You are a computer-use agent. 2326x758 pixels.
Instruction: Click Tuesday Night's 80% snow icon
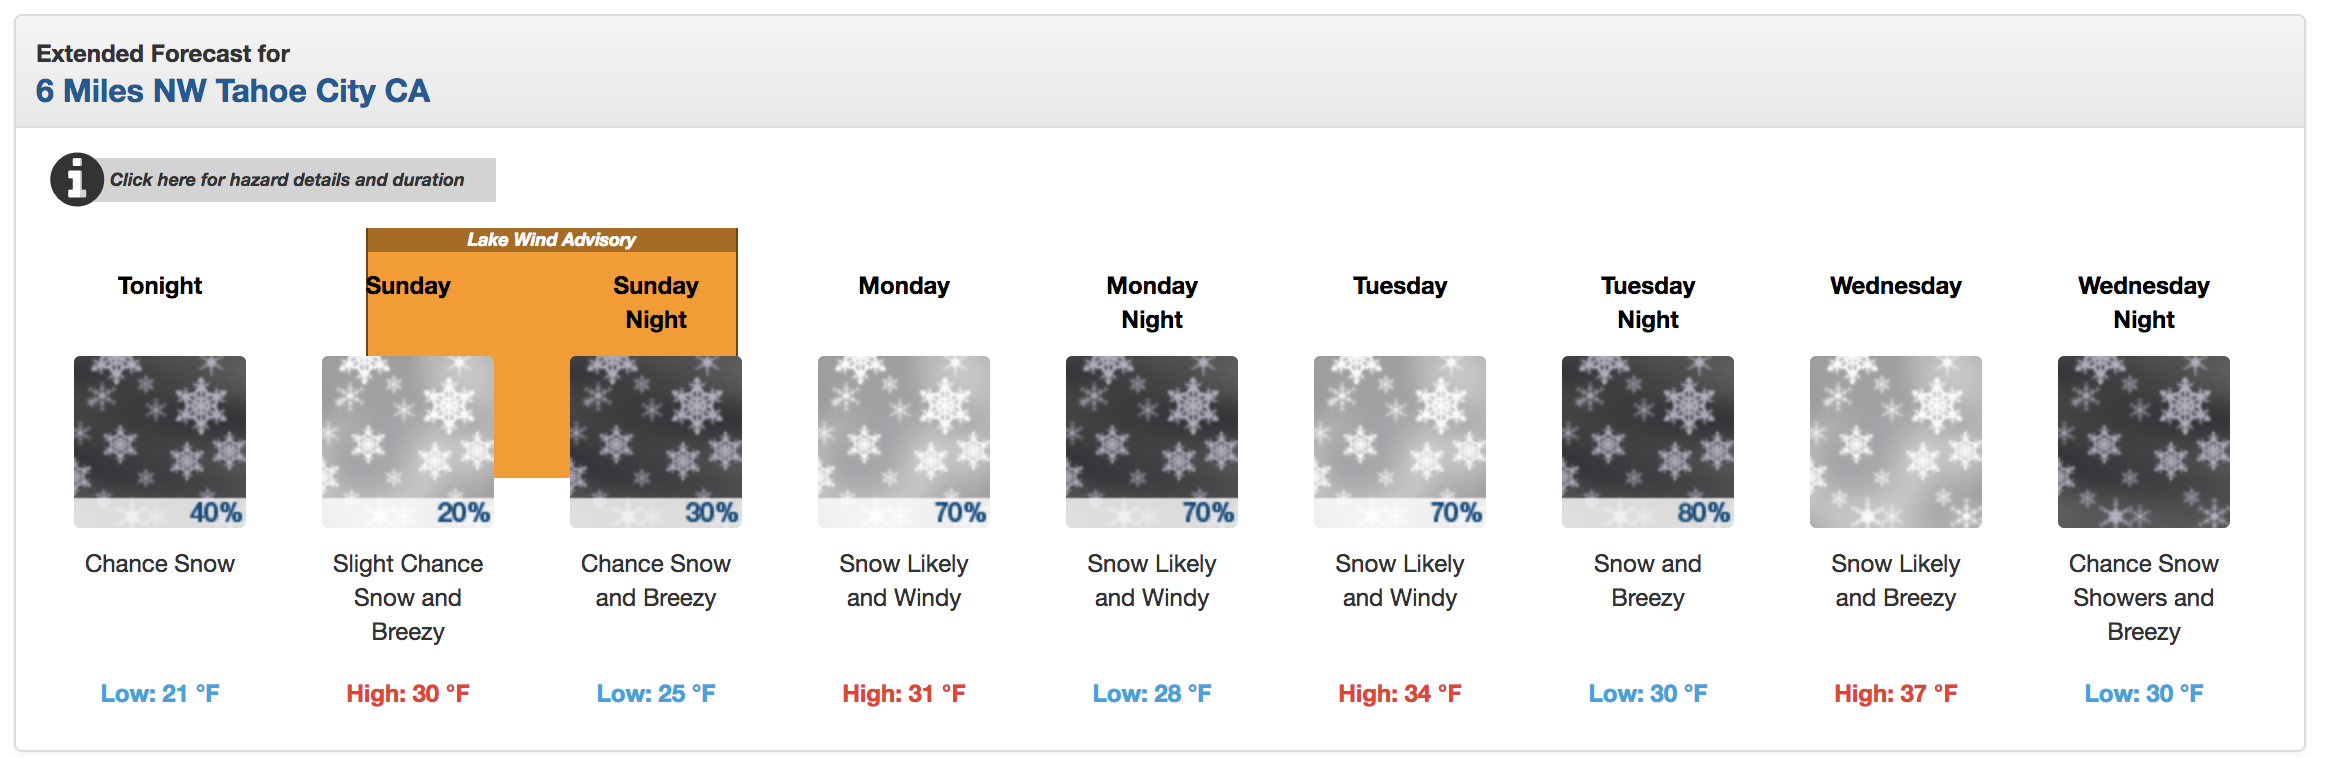pos(1648,442)
